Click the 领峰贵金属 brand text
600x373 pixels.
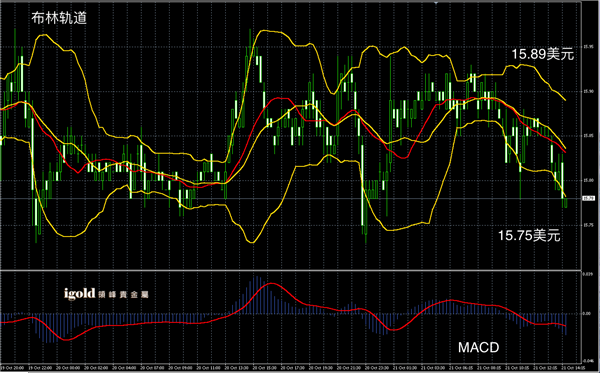click(x=123, y=295)
